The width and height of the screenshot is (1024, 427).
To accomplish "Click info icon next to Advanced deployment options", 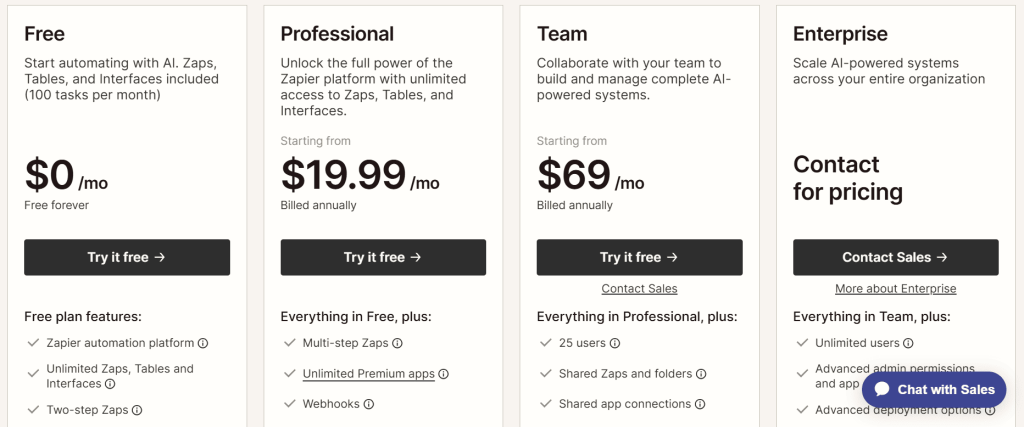I will 989,410.
